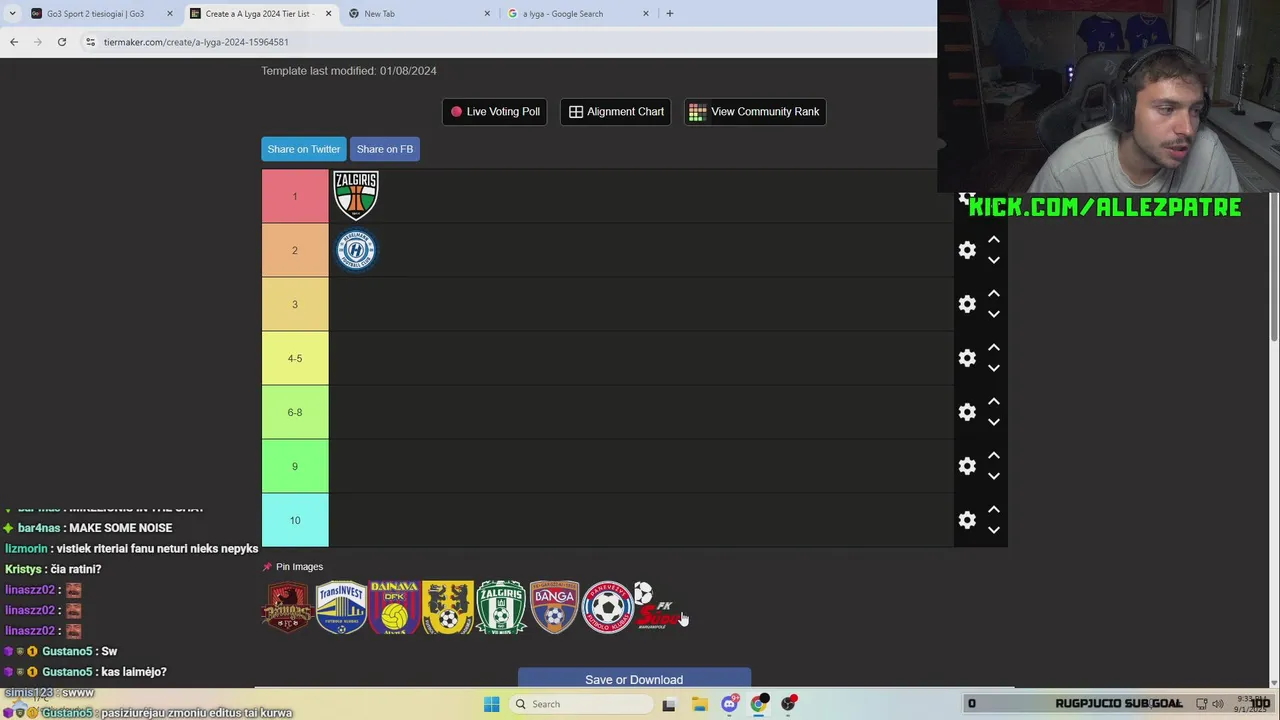The height and width of the screenshot is (720, 1280).
Task: Move tier 2 row up
Action: click(x=994, y=240)
